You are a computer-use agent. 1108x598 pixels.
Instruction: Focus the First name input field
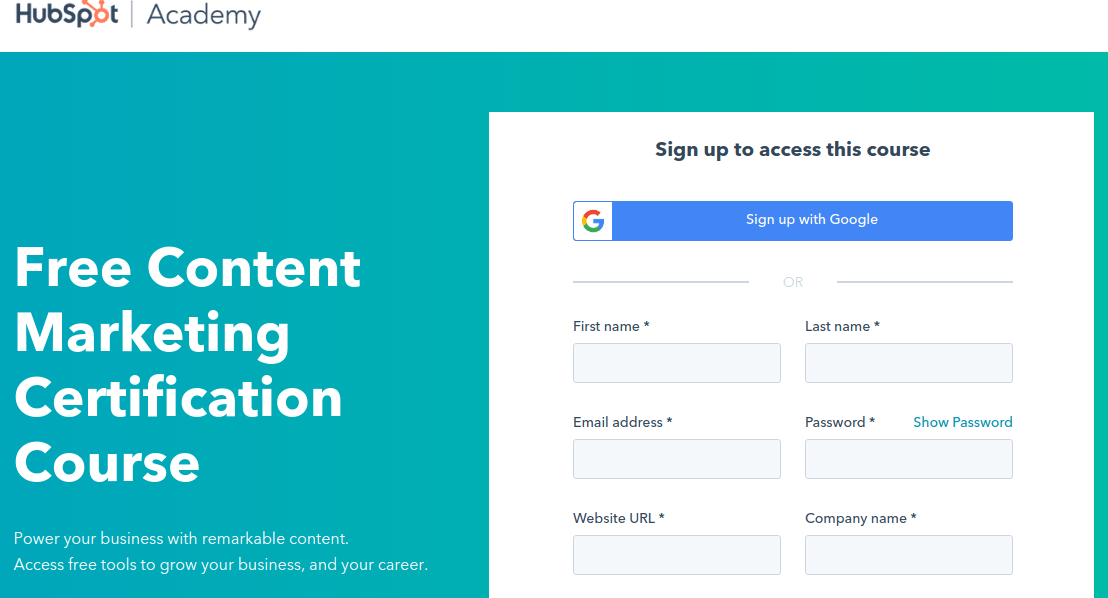coord(677,363)
